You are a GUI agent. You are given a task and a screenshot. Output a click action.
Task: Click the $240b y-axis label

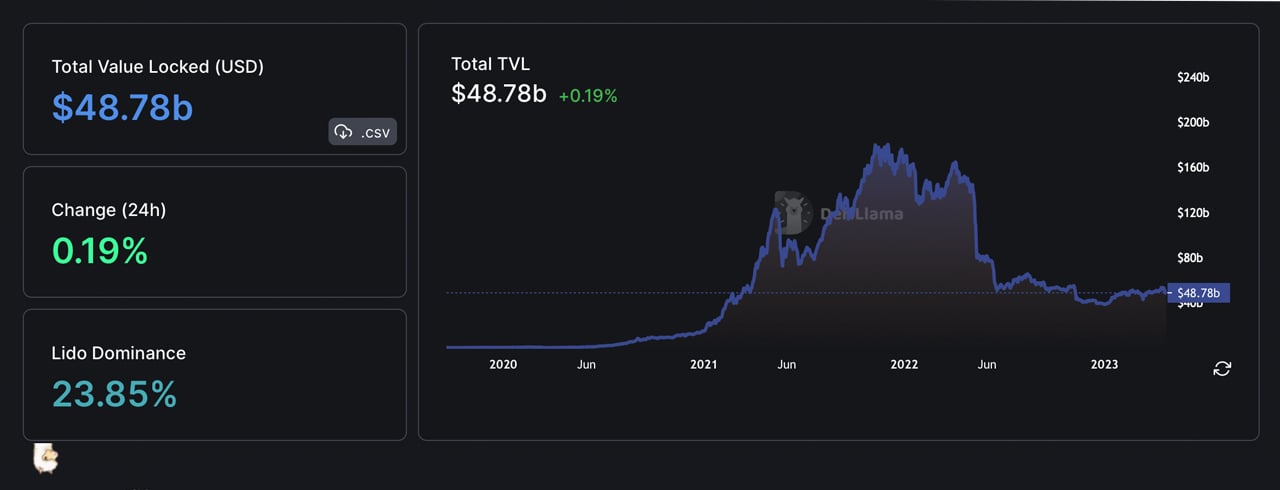[x=1194, y=77]
